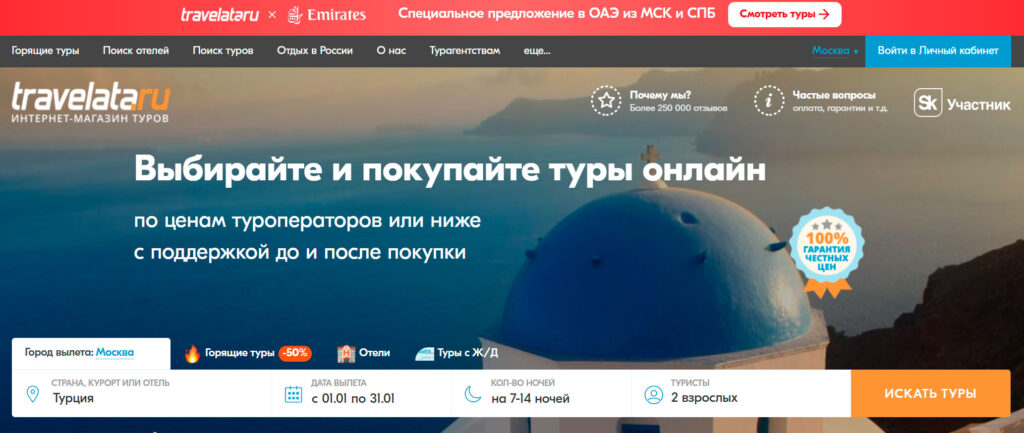Click the info icon near Частые вопросы

coord(769,101)
